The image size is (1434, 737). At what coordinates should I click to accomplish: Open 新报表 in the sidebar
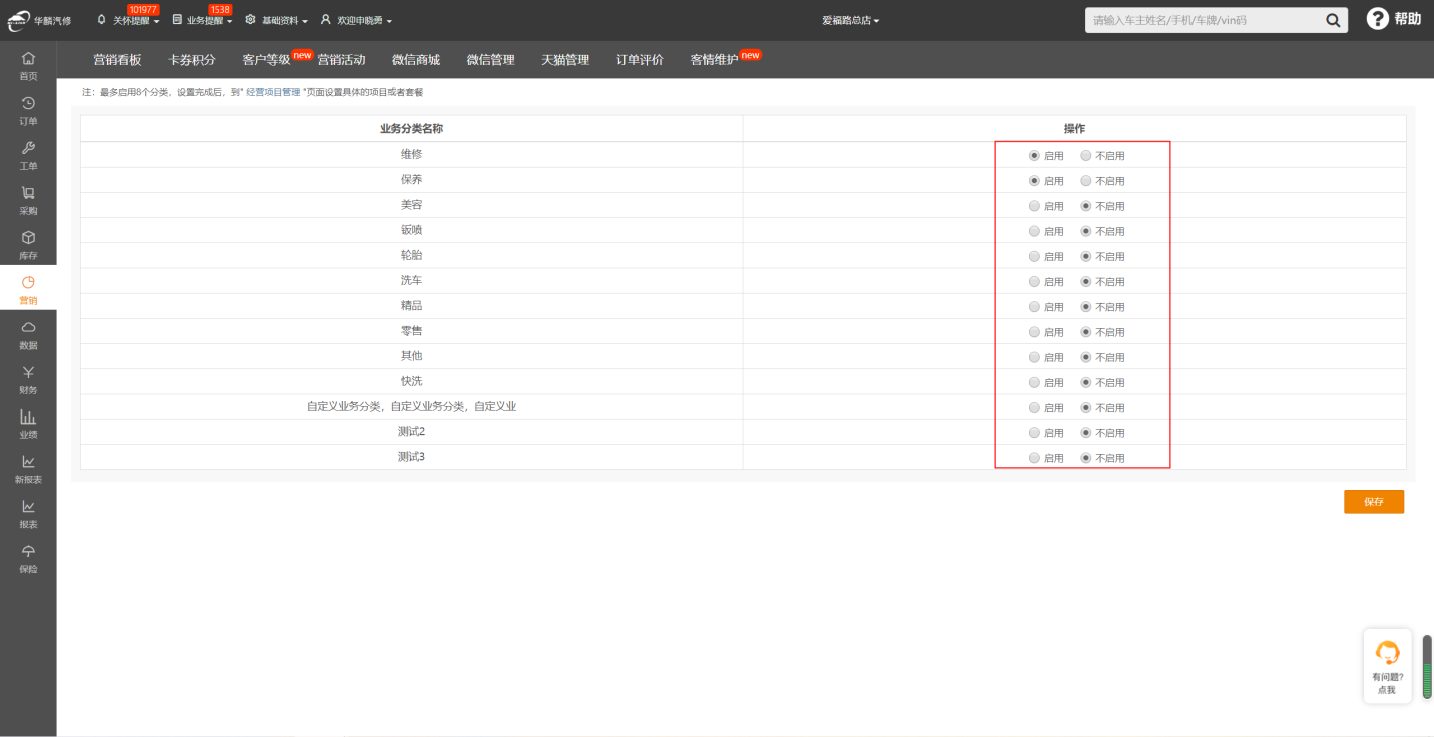tap(28, 469)
